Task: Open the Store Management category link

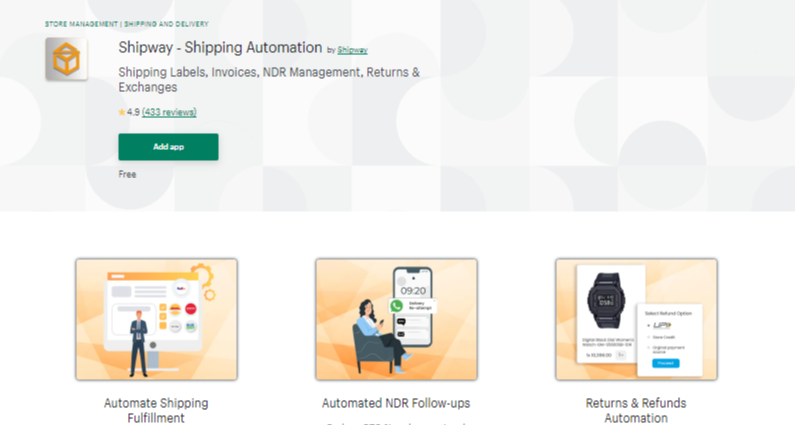Action: point(81,24)
